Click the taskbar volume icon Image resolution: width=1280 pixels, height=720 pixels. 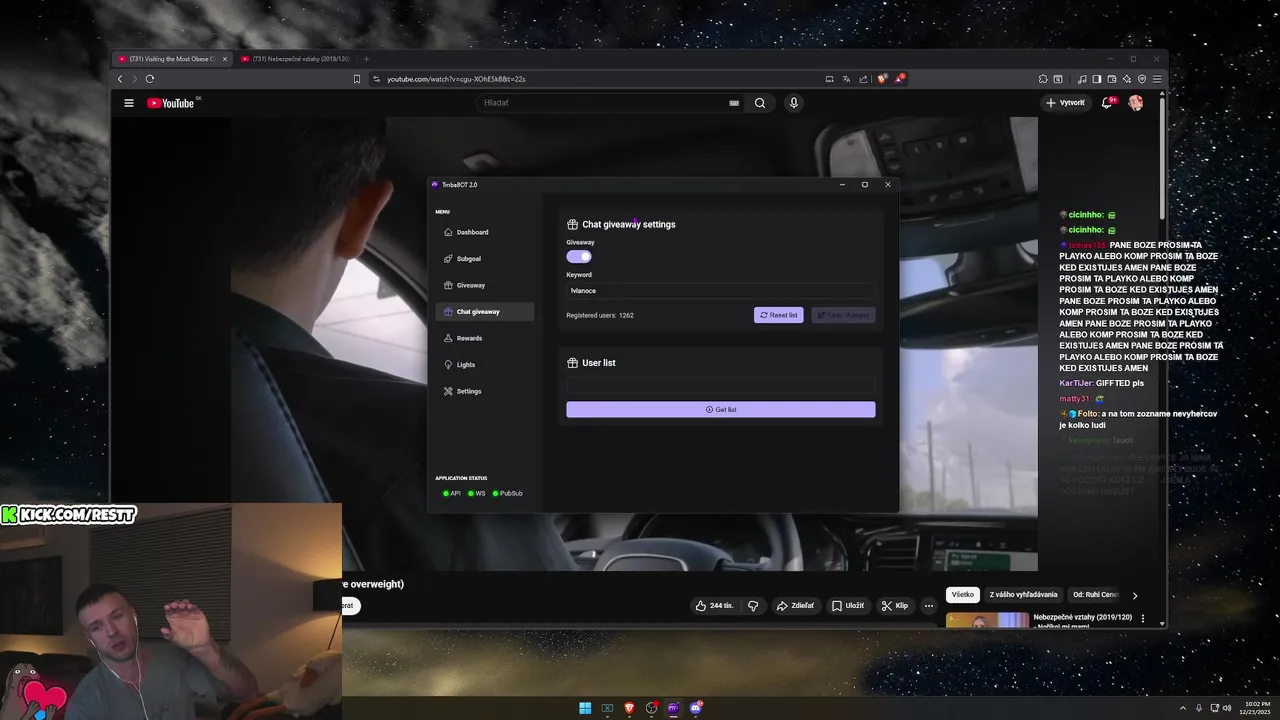(1228, 708)
